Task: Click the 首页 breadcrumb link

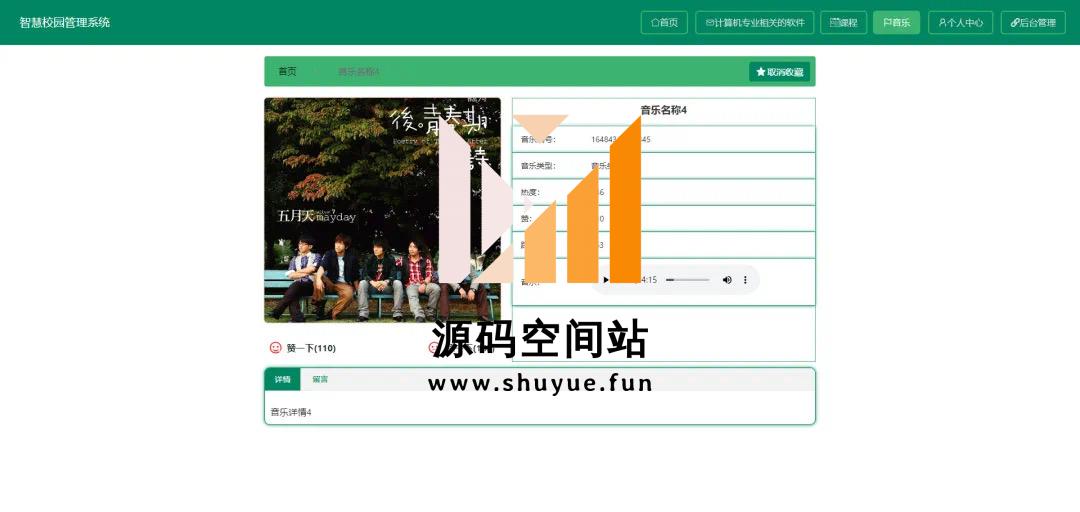Action: [x=287, y=72]
